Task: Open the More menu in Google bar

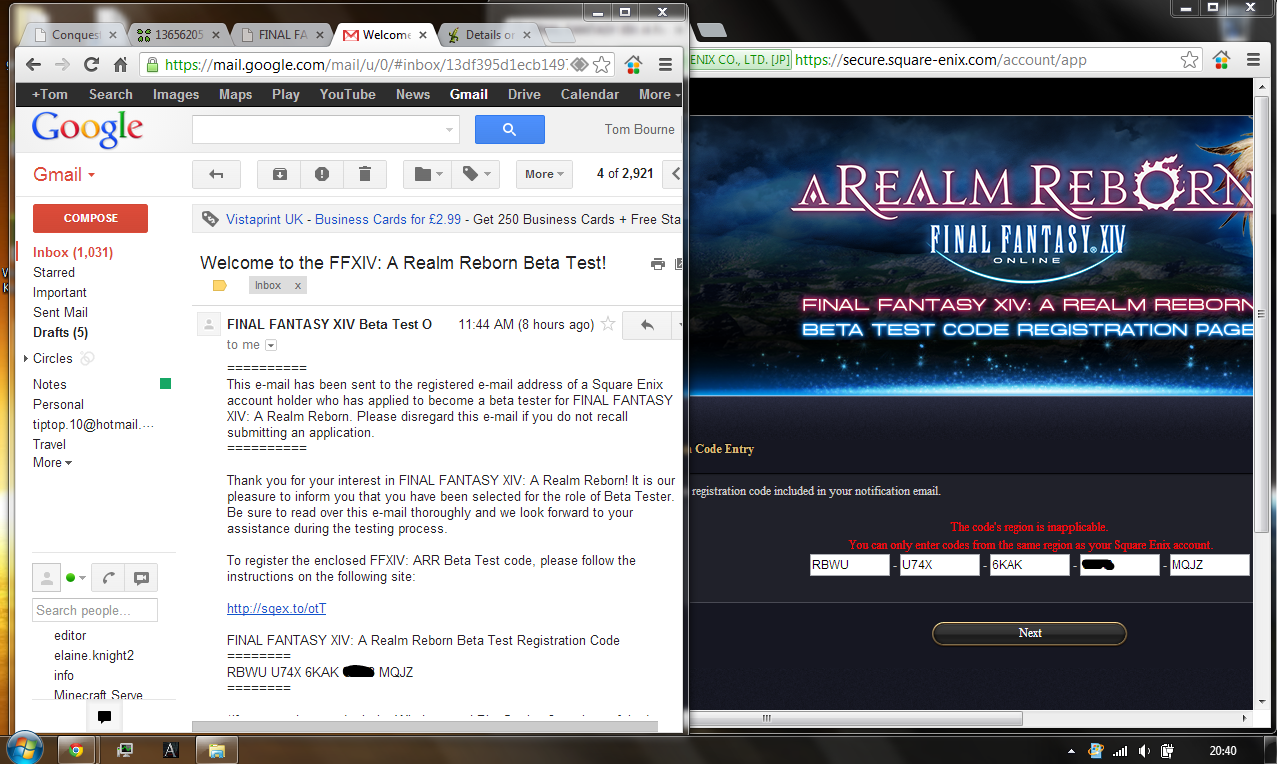Action: pos(658,95)
